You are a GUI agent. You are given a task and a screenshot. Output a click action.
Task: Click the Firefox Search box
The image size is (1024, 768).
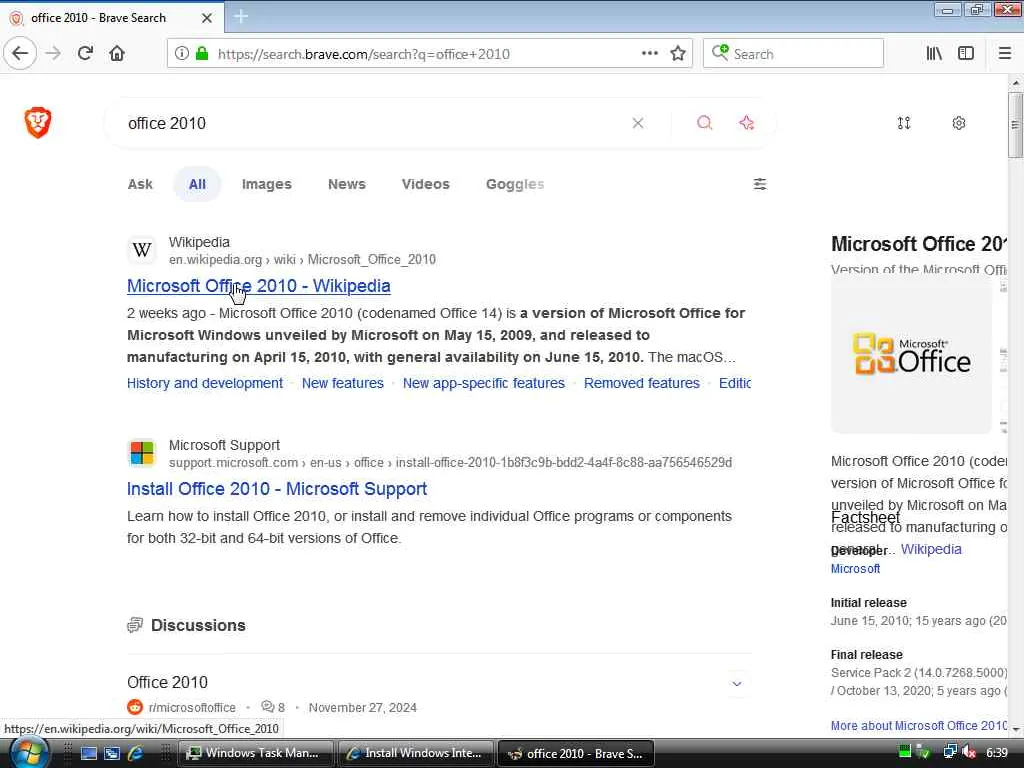[x=793, y=54]
